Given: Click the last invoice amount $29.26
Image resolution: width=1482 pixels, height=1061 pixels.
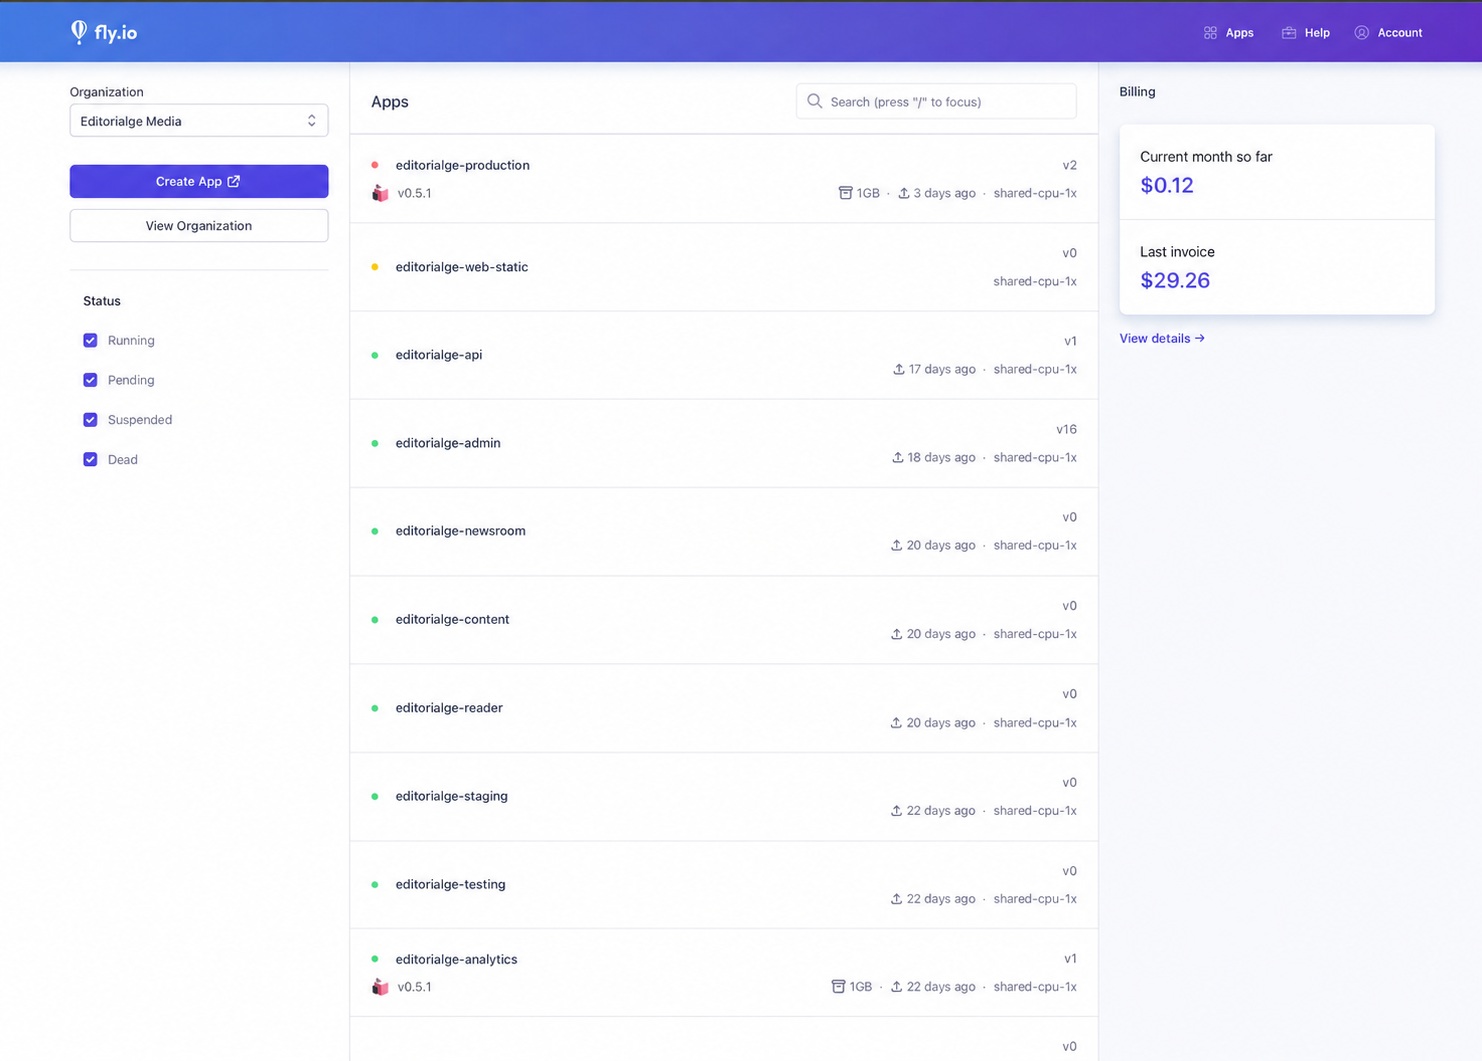Looking at the screenshot, I should pyautogui.click(x=1175, y=281).
